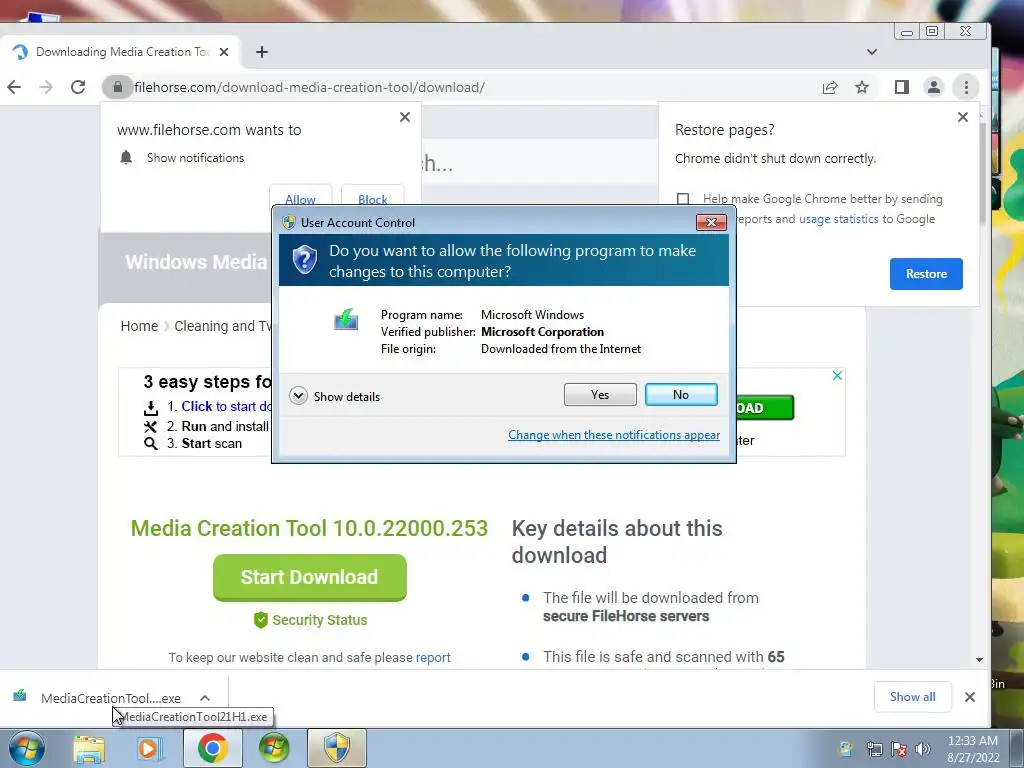Click the Chrome forward arrow
The width and height of the screenshot is (1024, 768).
46,87
